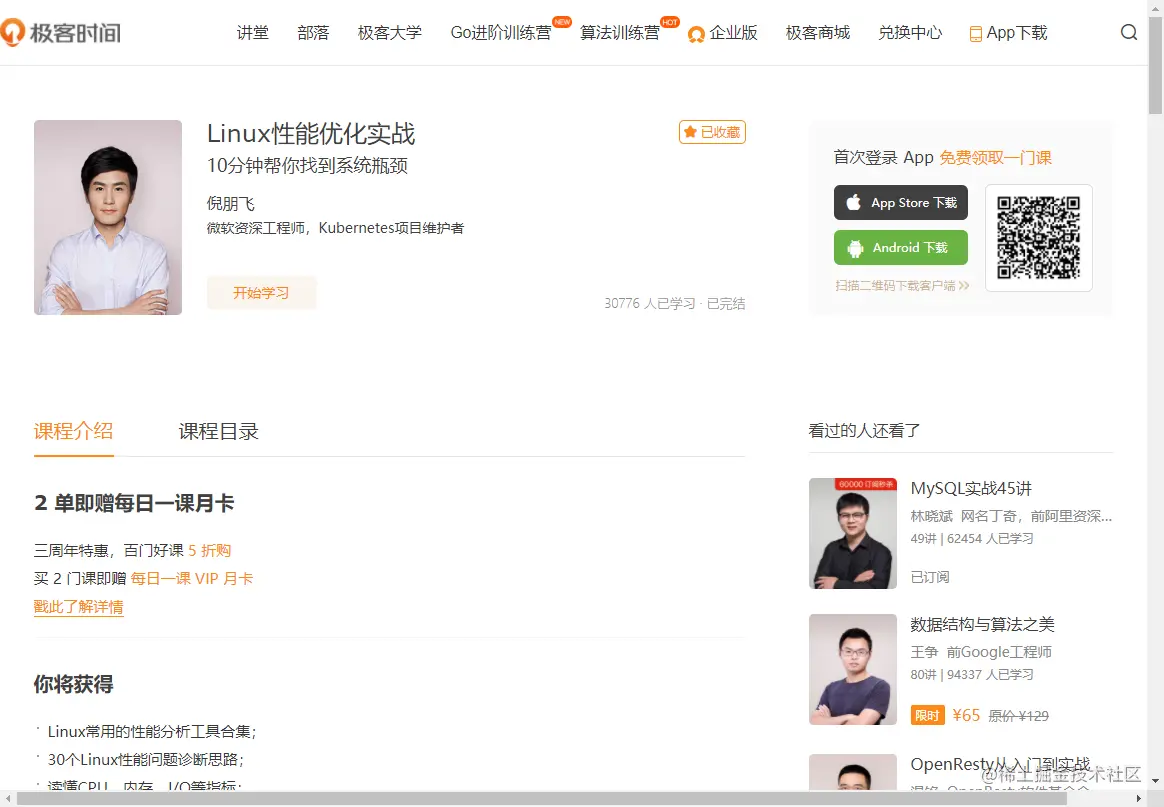Viewport: 1164px width, 807px height.
Task: Click instructor name 倪朋飞
Action: coord(231,203)
